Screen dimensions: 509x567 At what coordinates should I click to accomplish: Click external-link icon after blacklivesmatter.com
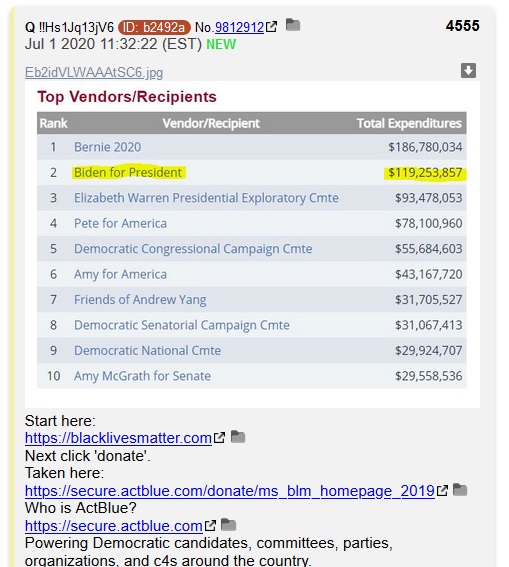tap(219, 438)
